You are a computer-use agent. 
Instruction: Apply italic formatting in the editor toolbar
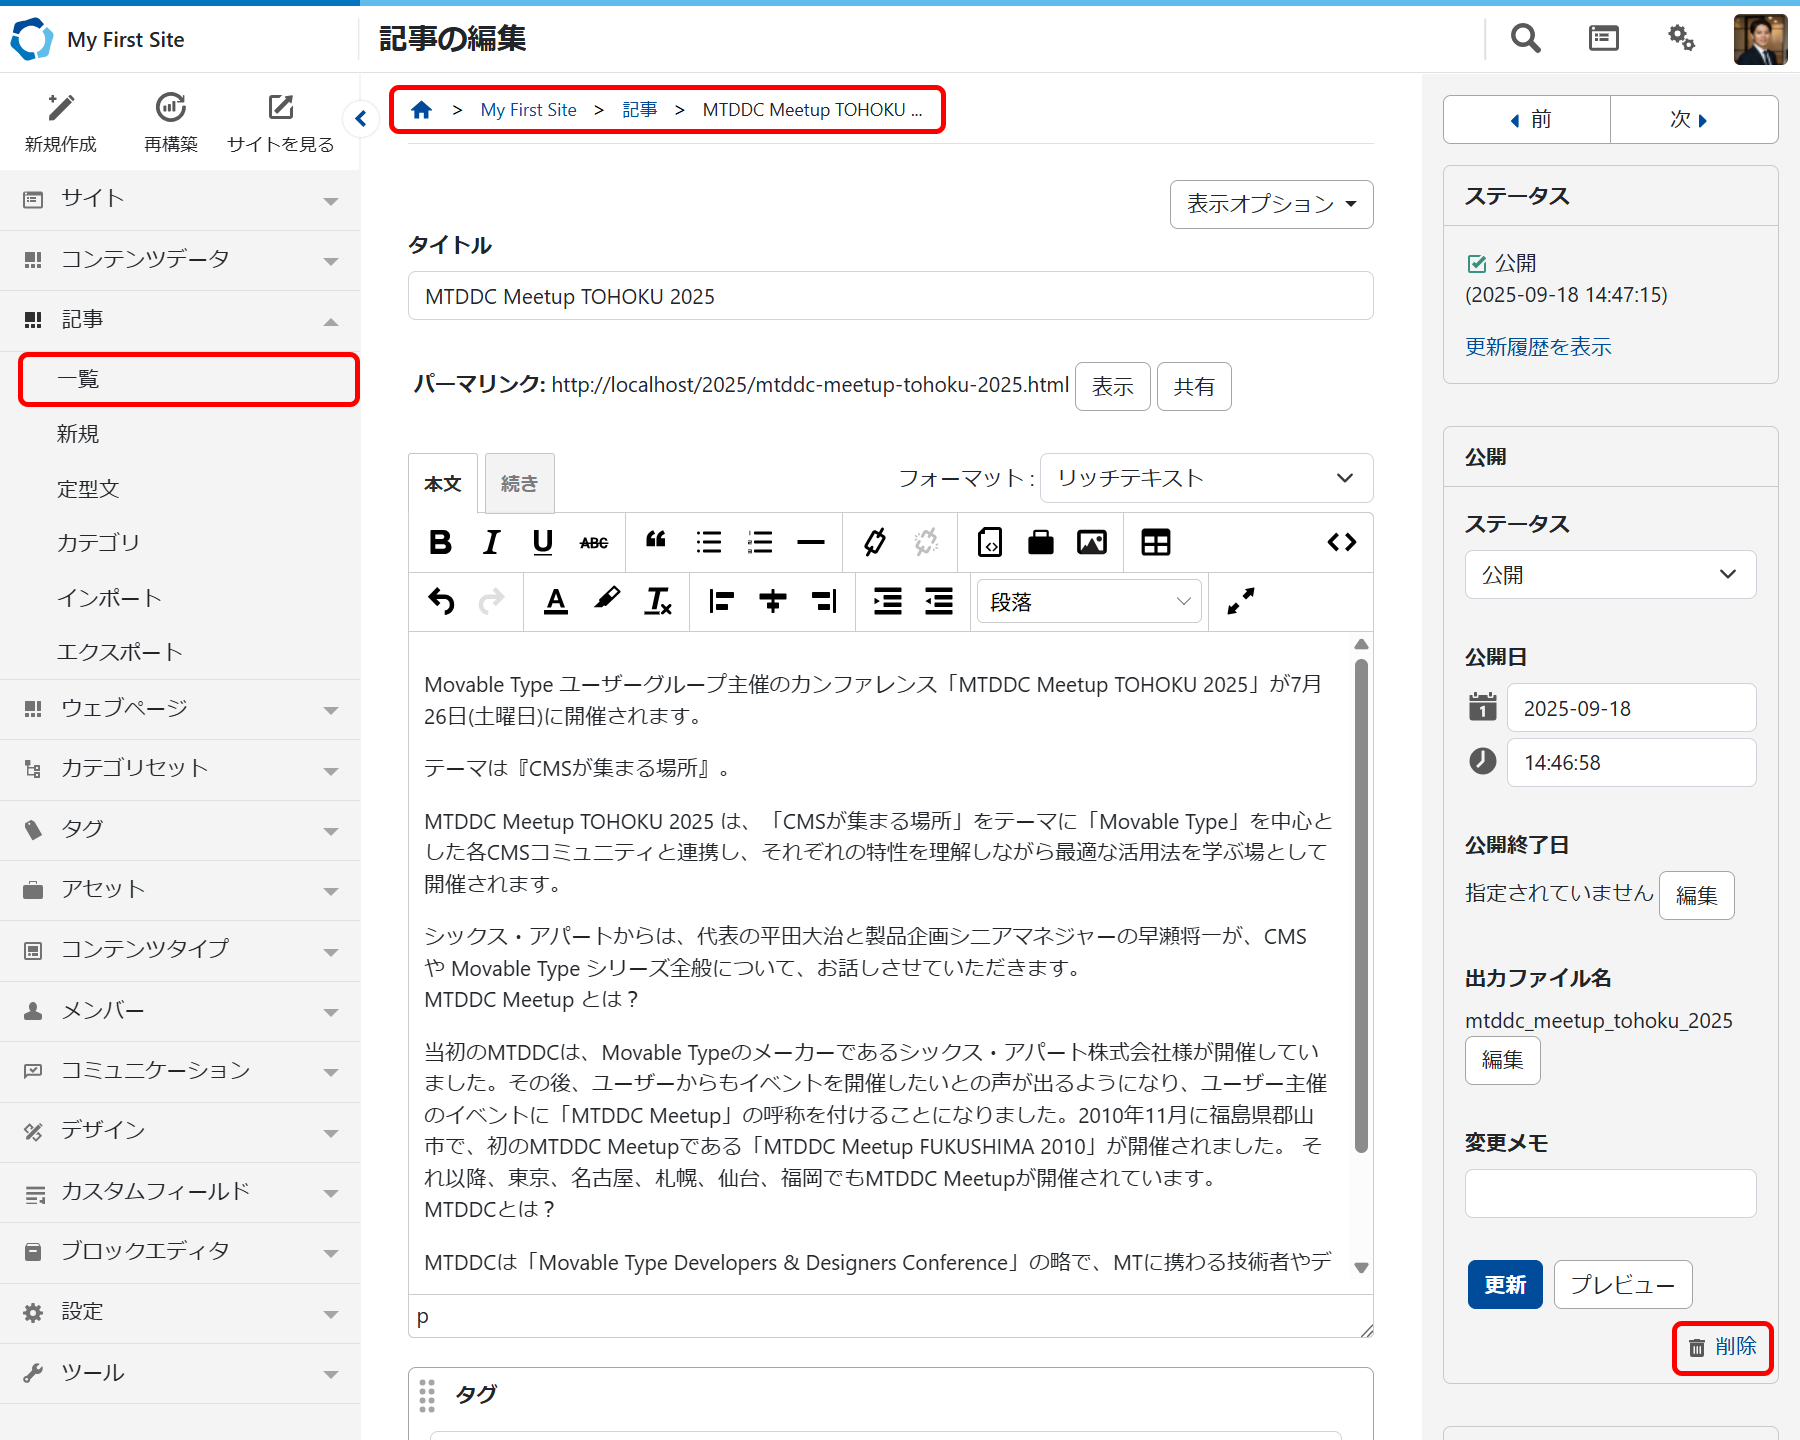pos(491,542)
